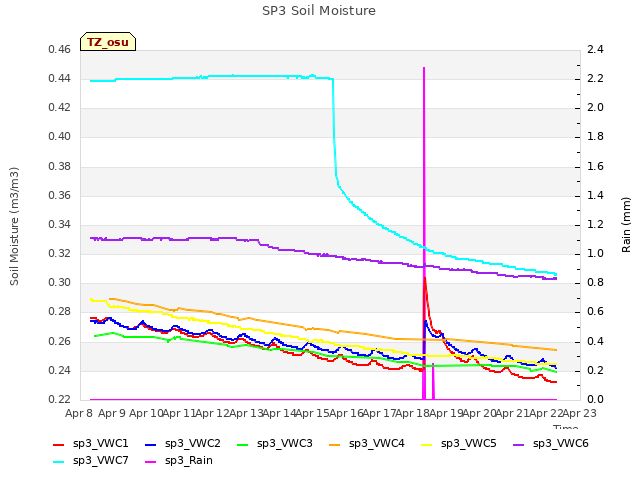640x480 pixels.
Task: Select the sp3_Rain legend entry
Action: (179, 461)
